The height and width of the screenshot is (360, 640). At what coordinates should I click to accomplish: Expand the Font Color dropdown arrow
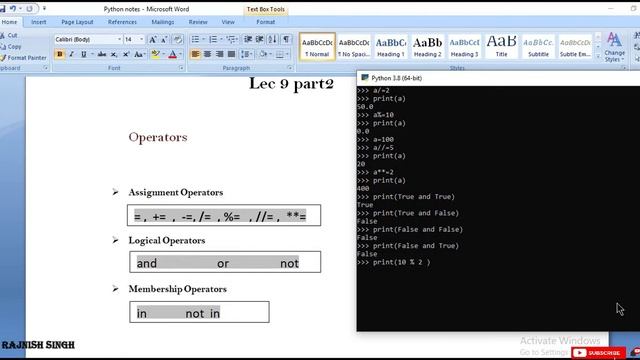(x=180, y=54)
